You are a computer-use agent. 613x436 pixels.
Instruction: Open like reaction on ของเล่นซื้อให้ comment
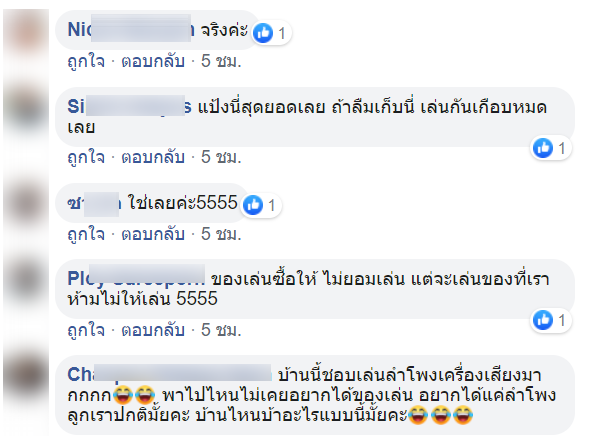543,320
